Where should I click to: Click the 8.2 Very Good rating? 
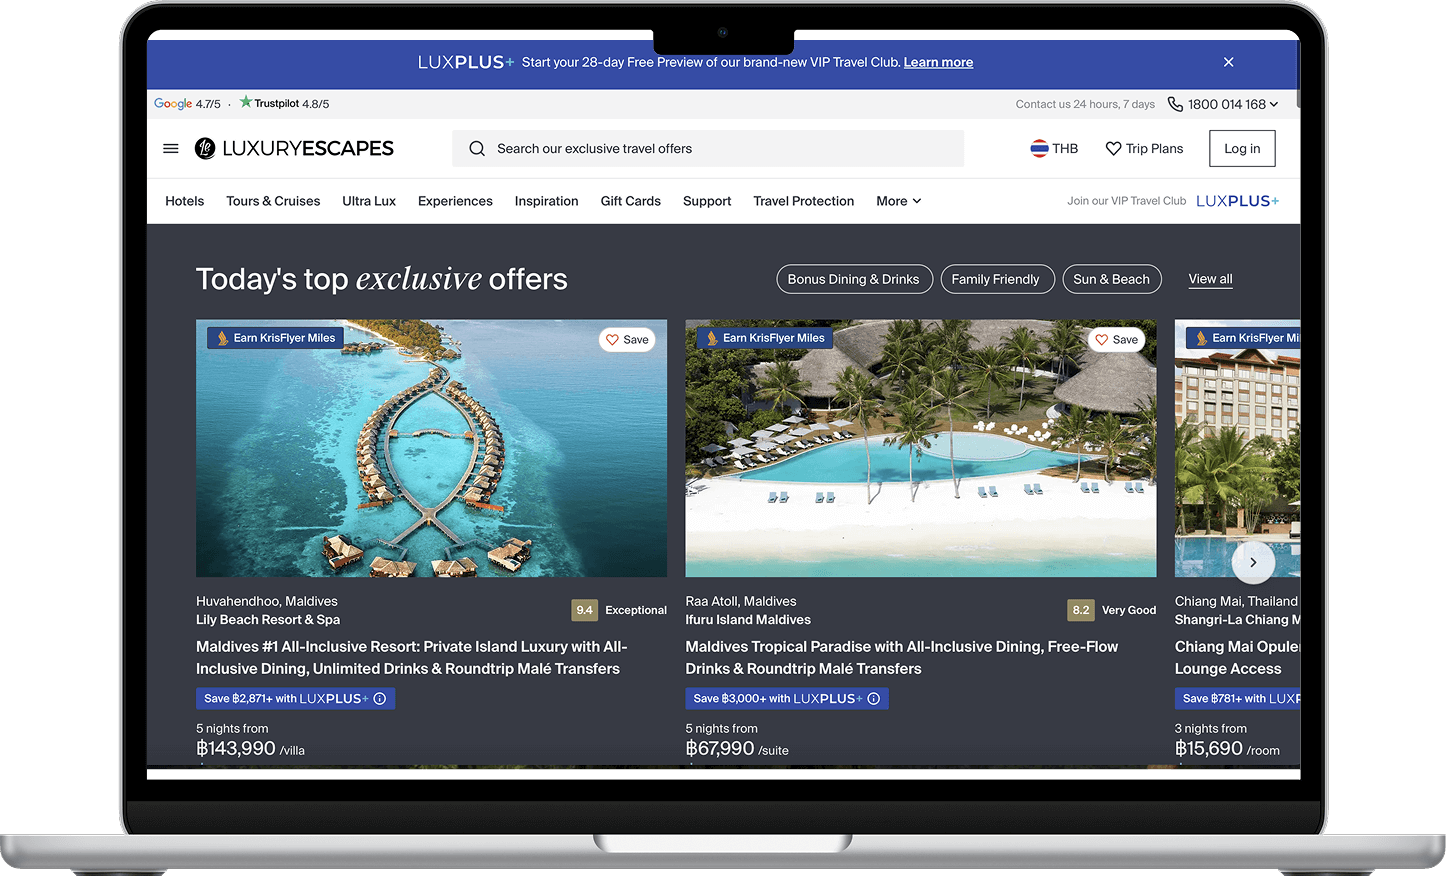[1112, 610]
